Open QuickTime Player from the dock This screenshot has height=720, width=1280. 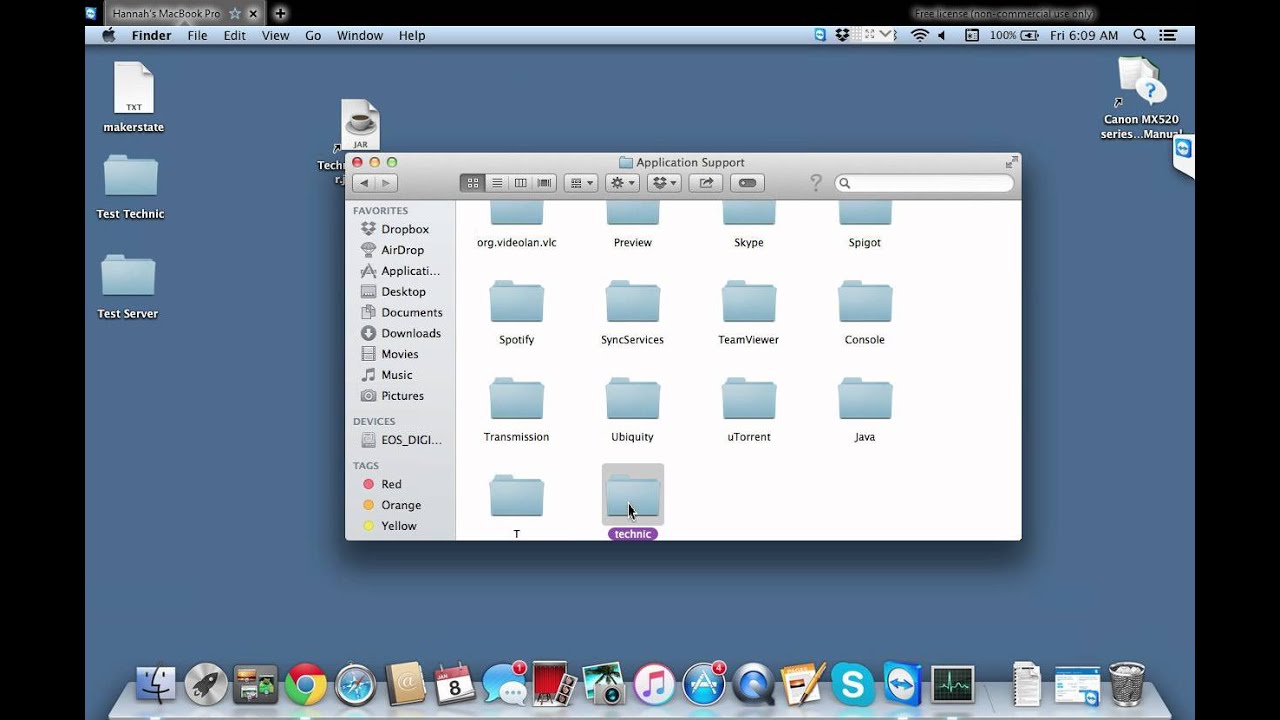coord(753,684)
